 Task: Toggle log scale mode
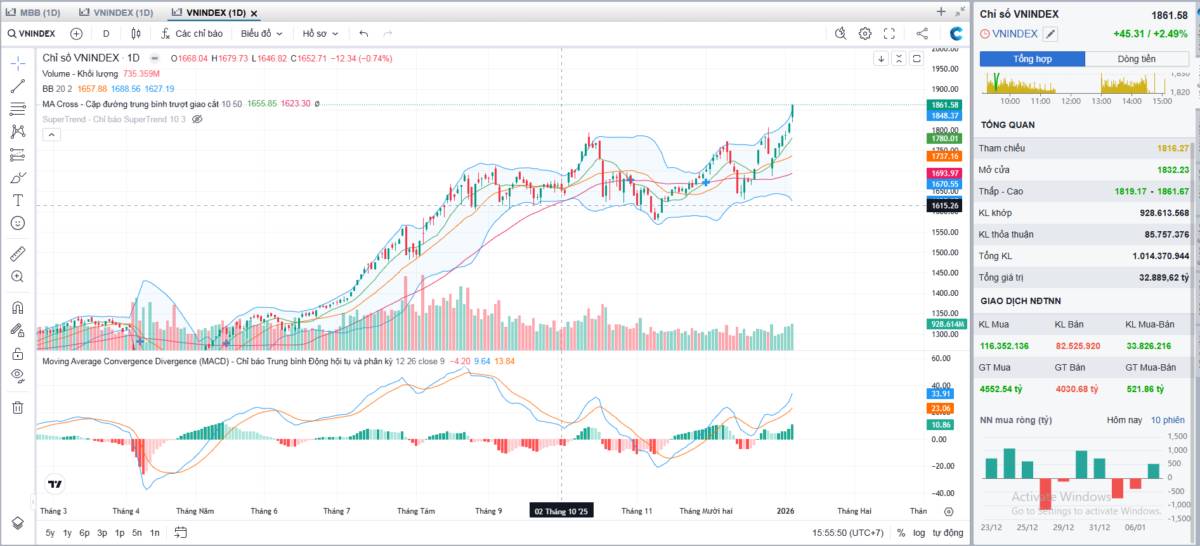click(x=919, y=532)
